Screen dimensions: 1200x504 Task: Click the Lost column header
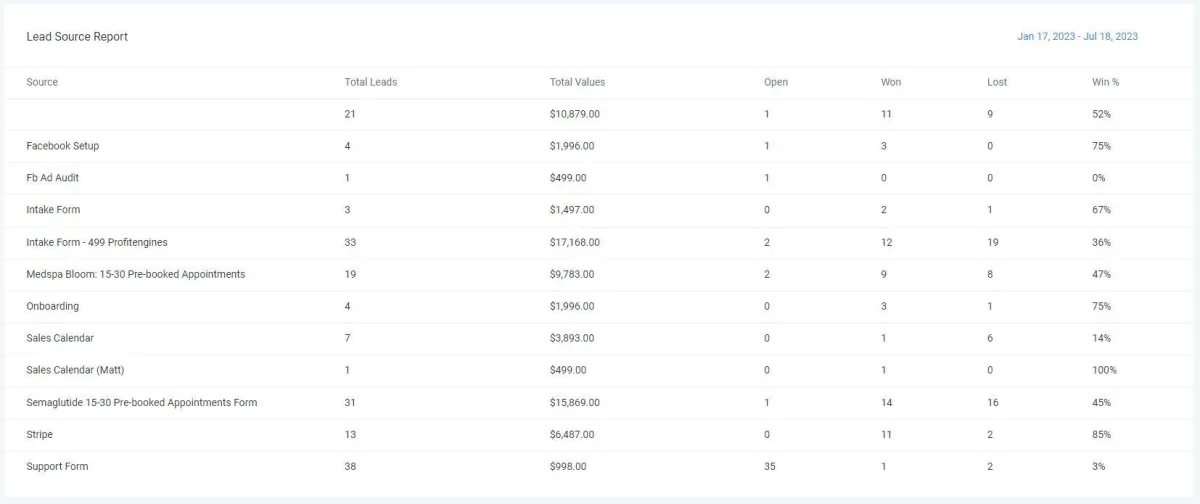[x=997, y=82]
